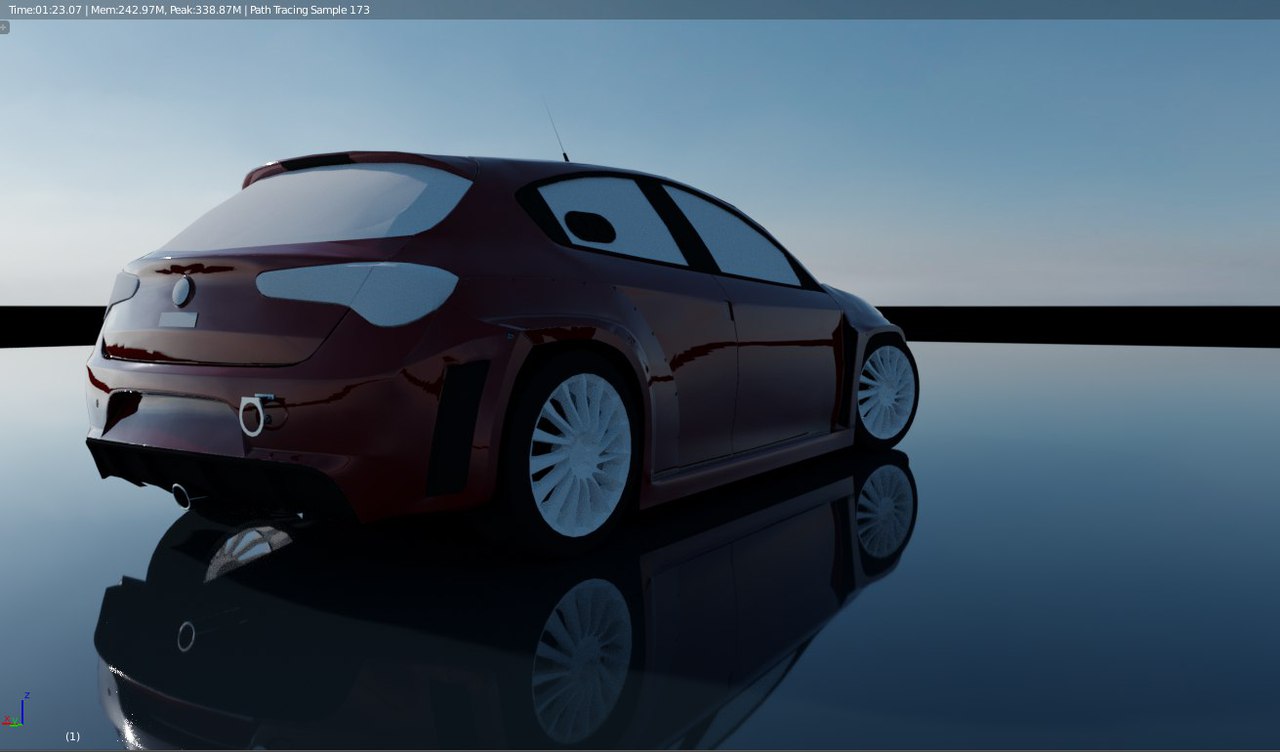The image size is (1280, 752).
Task: Click the 'Path Tracing Sample 173' status text
Action: coord(310,10)
